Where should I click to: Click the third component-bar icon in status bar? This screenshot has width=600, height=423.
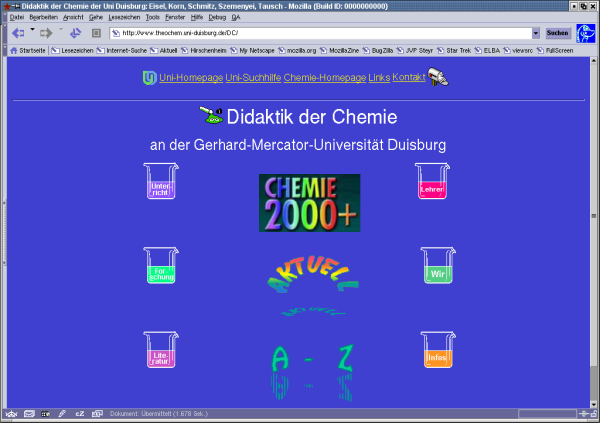(x=46, y=414)
